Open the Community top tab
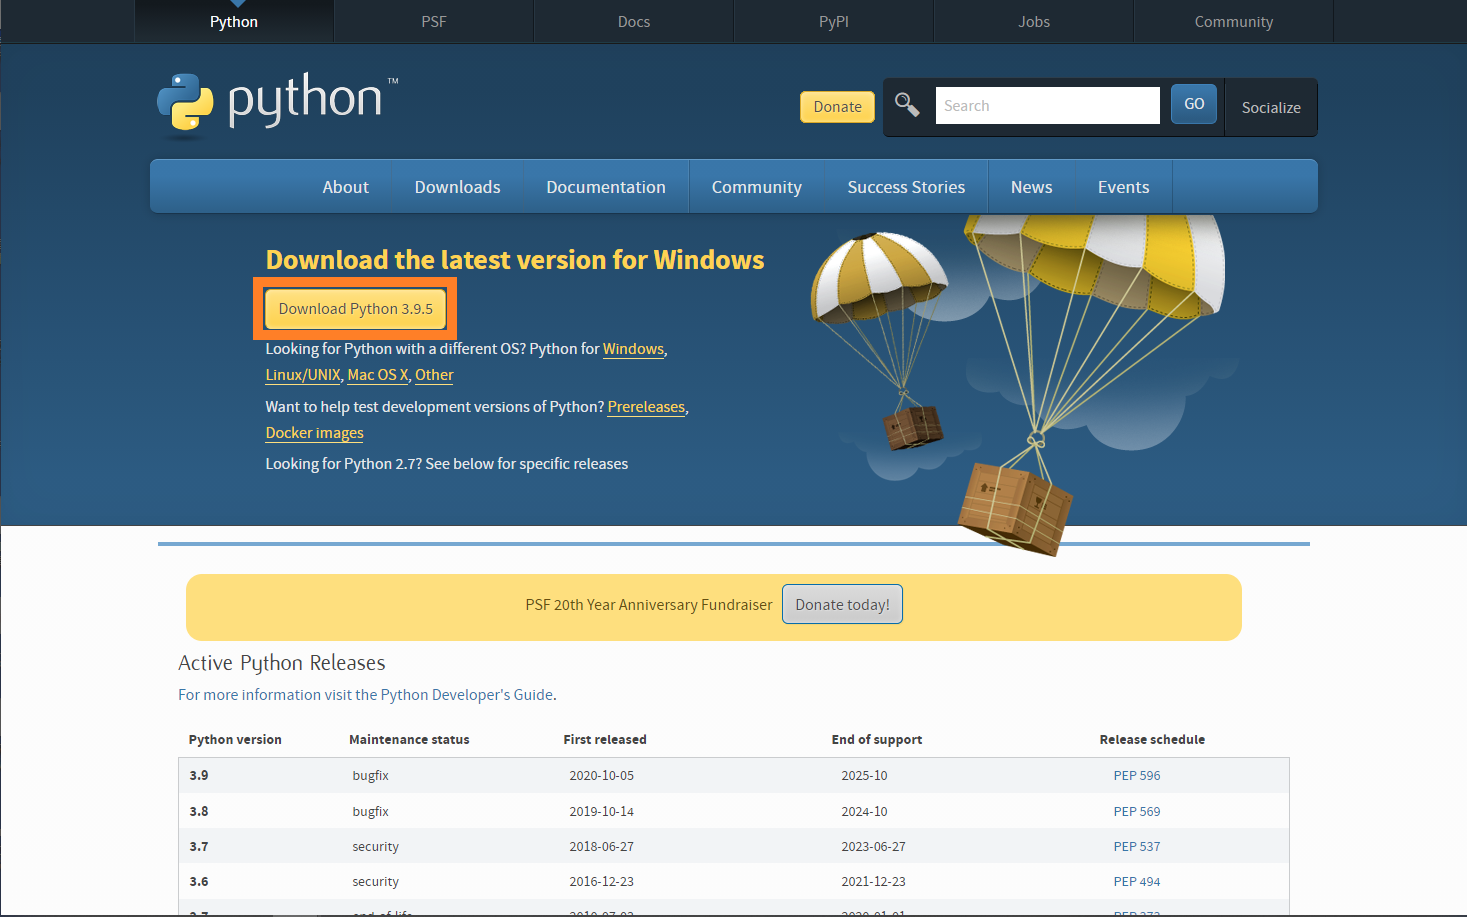 tap(1234, 21)
